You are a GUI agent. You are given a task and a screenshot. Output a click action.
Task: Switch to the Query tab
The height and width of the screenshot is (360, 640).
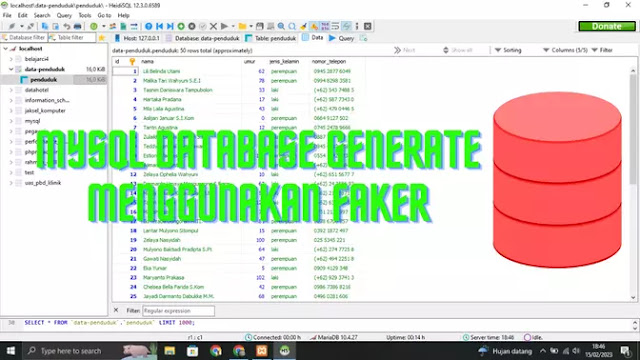tap(342, 38)
